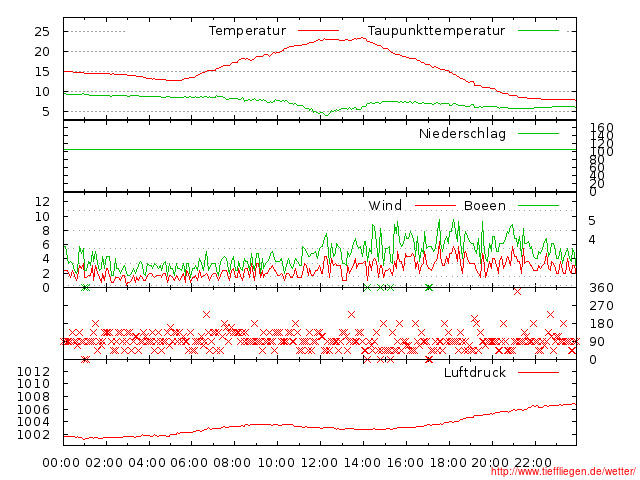Image resolution: width=640 pixels, height=480 pixels.
Task: Click the 160 precipitation axis value
Action: tap(602, 127)
